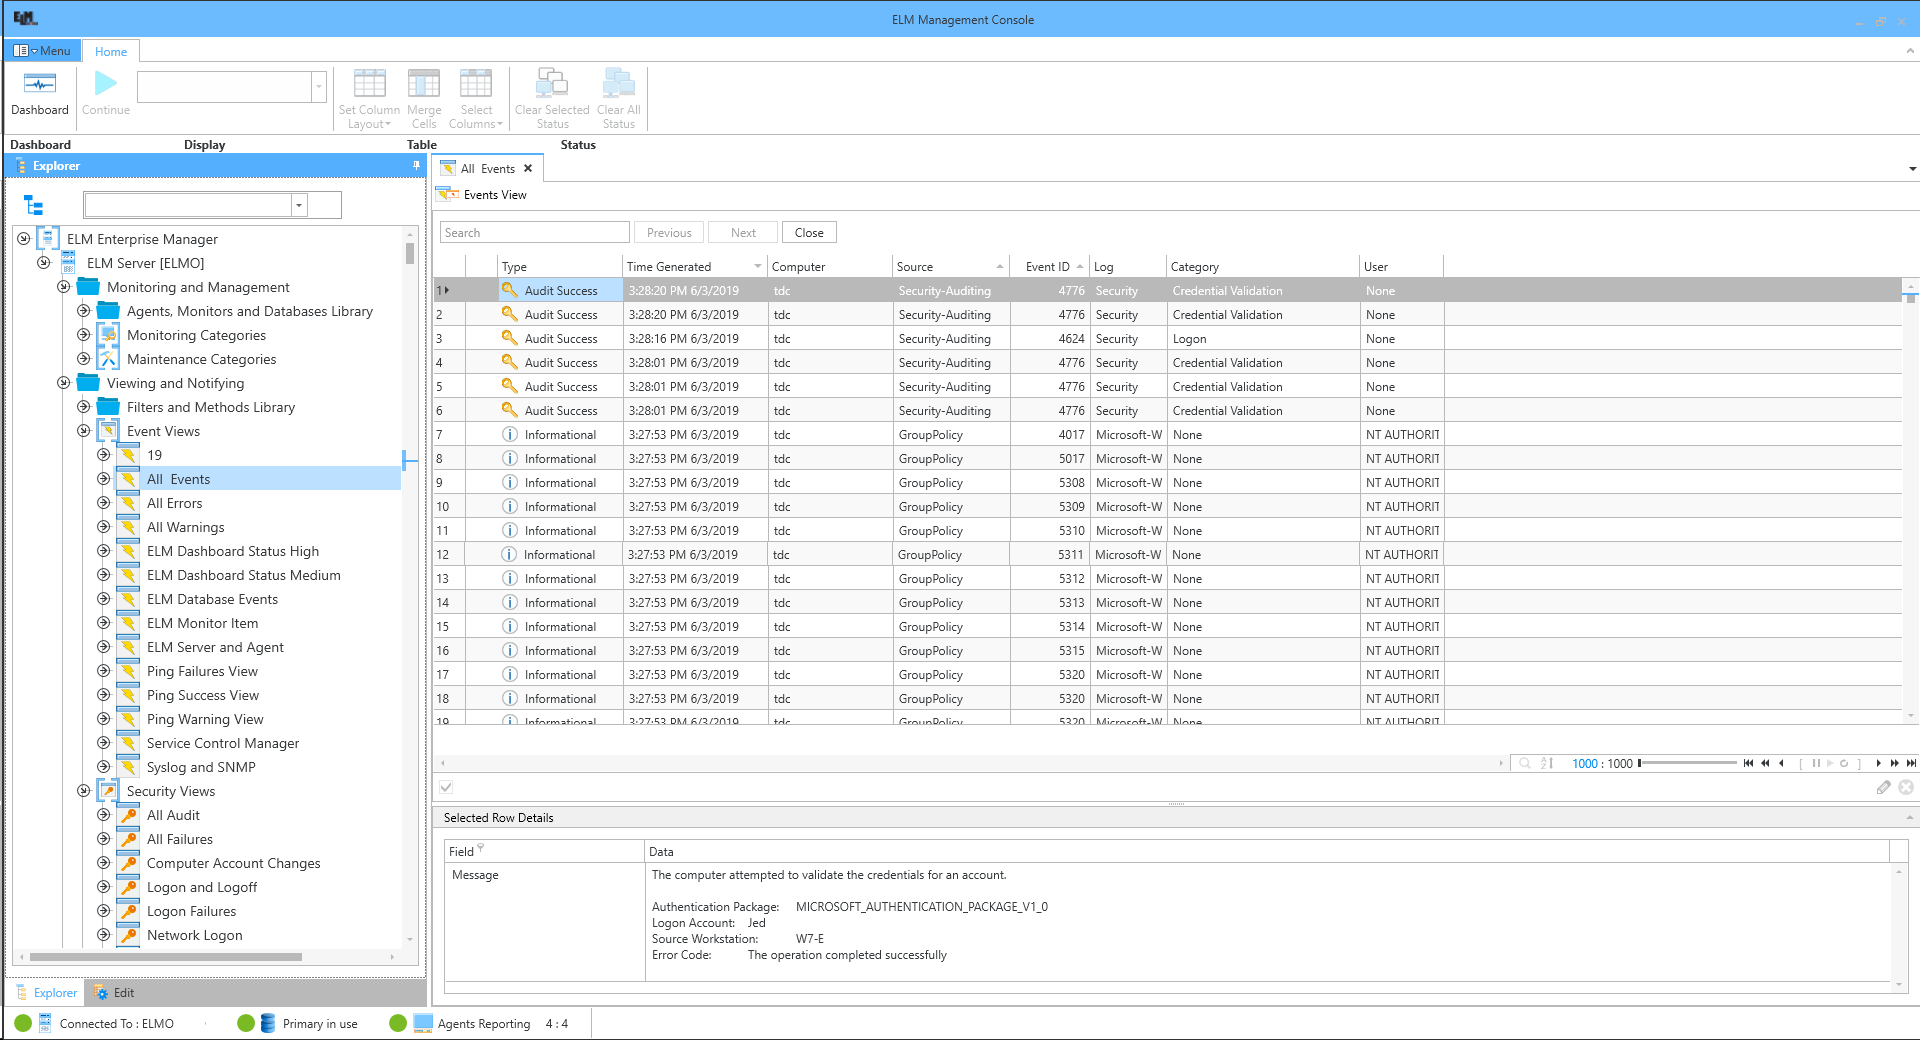Screen dimensions: 1920x1040
Task: Click Clear Selected Status icon
Action: (552, 84)
